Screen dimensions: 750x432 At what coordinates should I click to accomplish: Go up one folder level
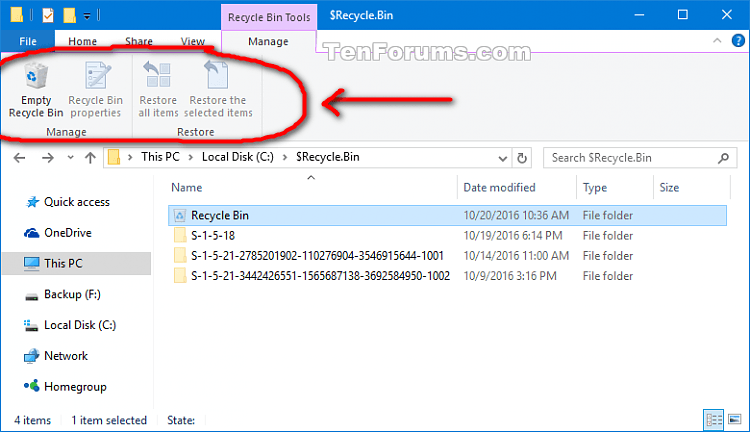click(90, 157)
